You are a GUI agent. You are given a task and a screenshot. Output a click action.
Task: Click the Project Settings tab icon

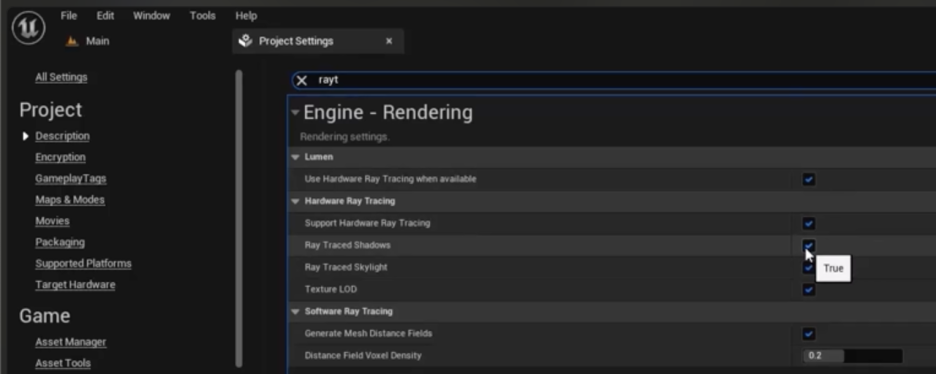tap(245, 41)
